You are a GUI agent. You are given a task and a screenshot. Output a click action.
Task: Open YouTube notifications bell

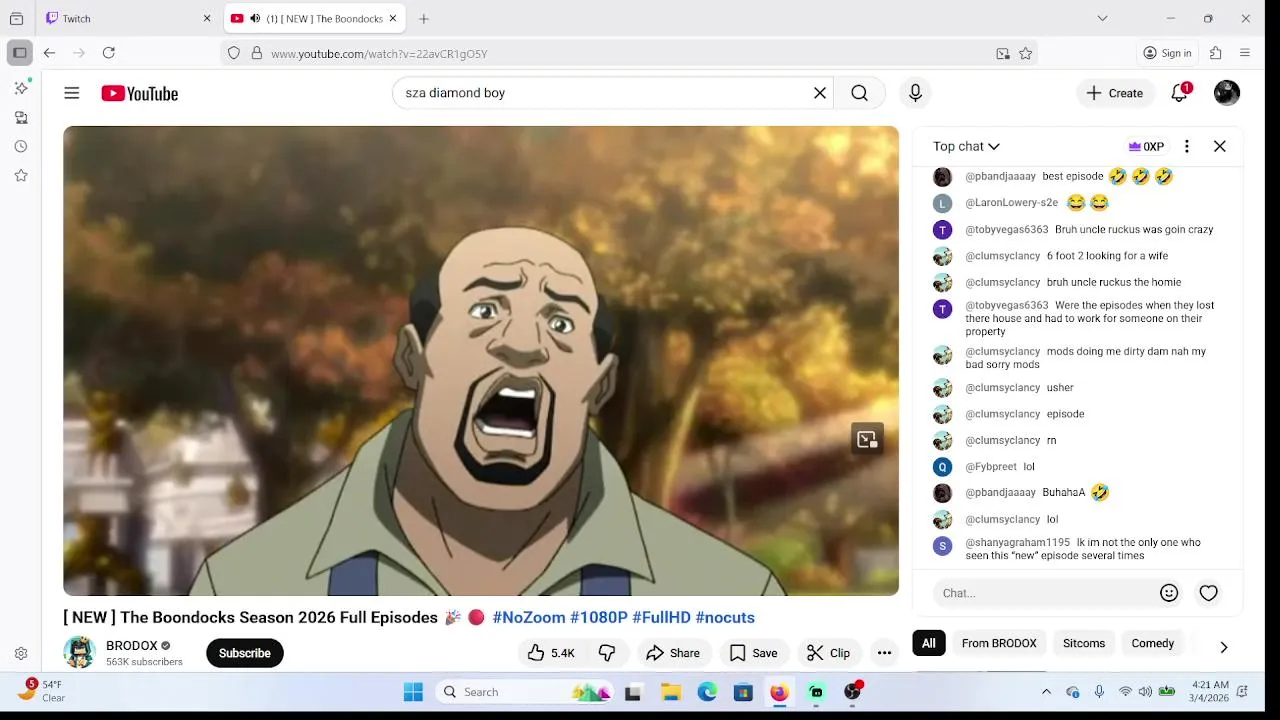[x=1180, y=93]
